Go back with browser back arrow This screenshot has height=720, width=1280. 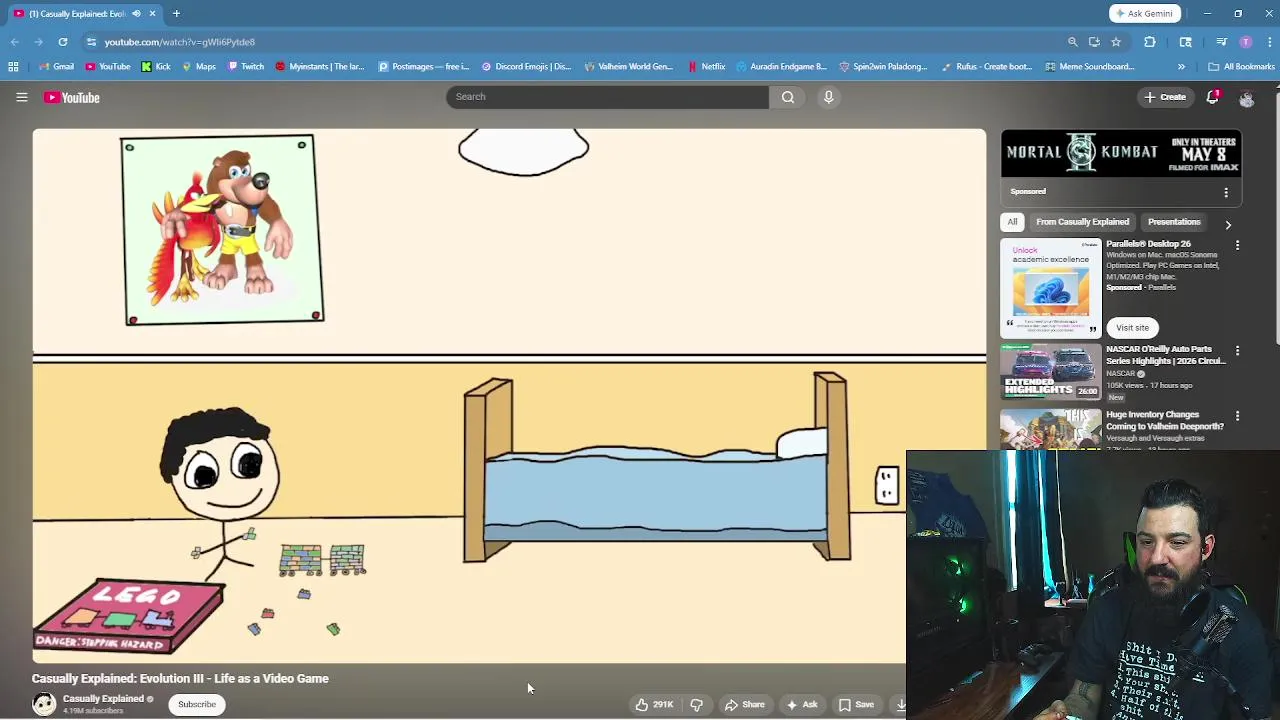tap(14, 42)
